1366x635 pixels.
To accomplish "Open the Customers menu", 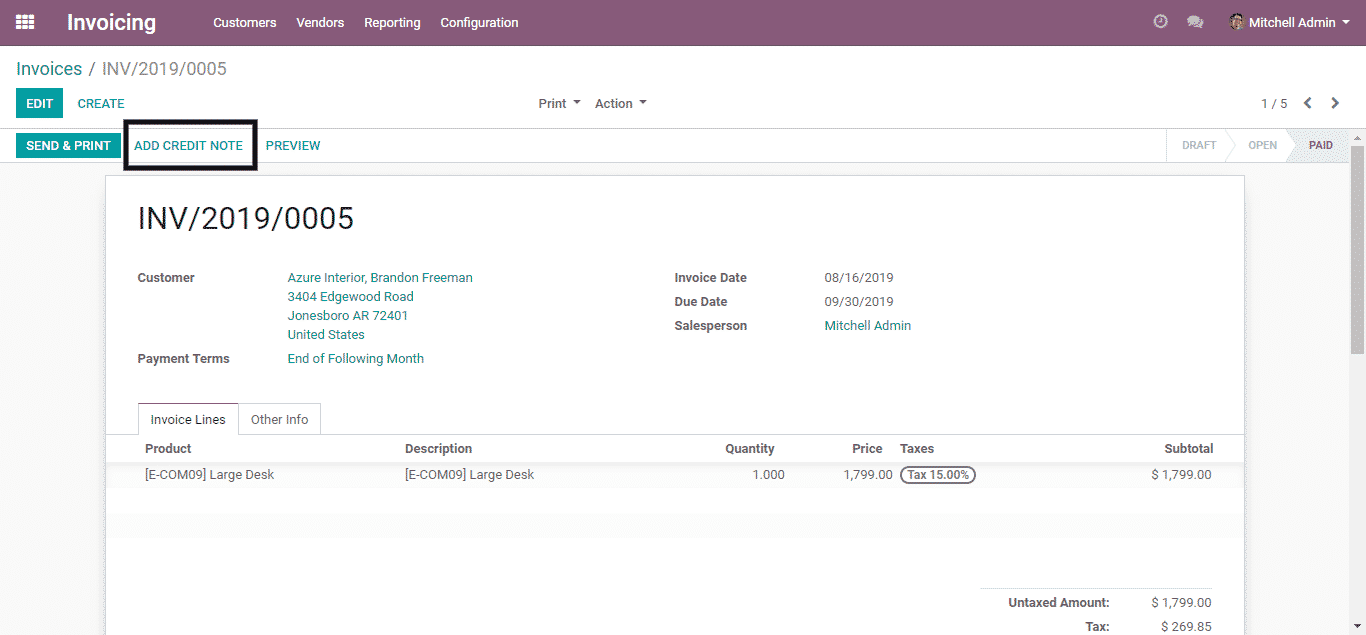I will [244, 22].
